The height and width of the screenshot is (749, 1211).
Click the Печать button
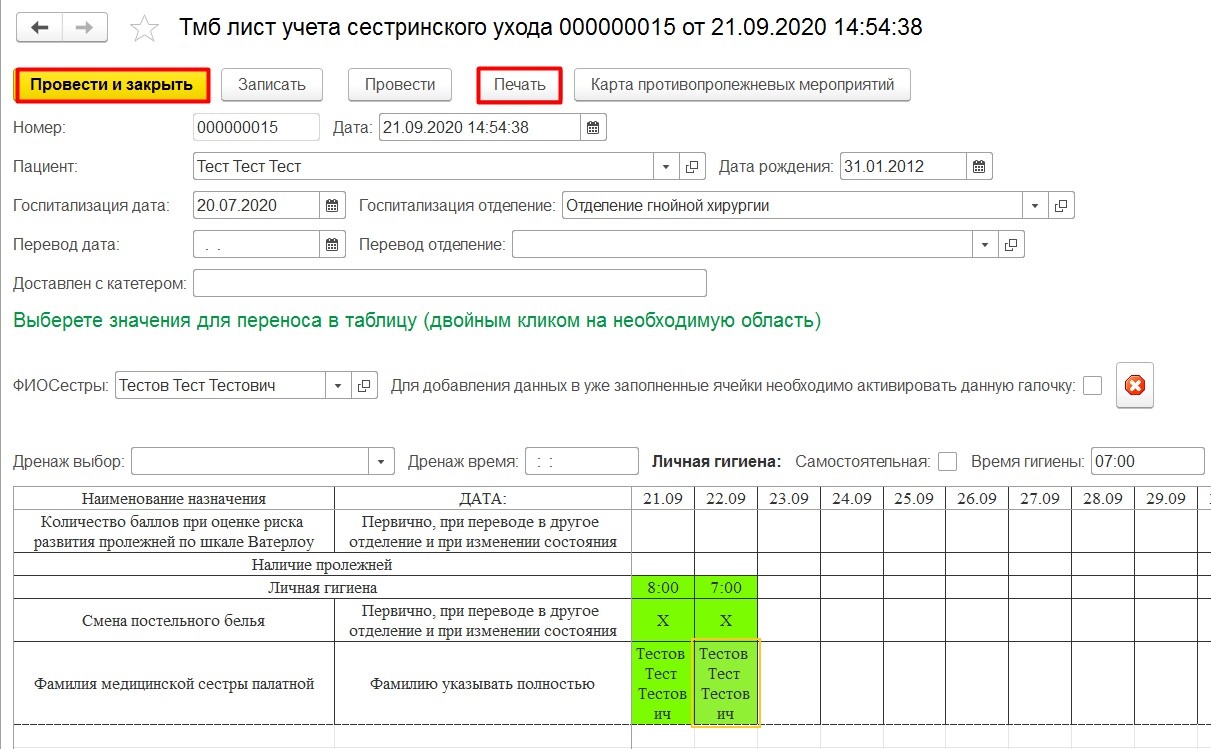(519, 85)
